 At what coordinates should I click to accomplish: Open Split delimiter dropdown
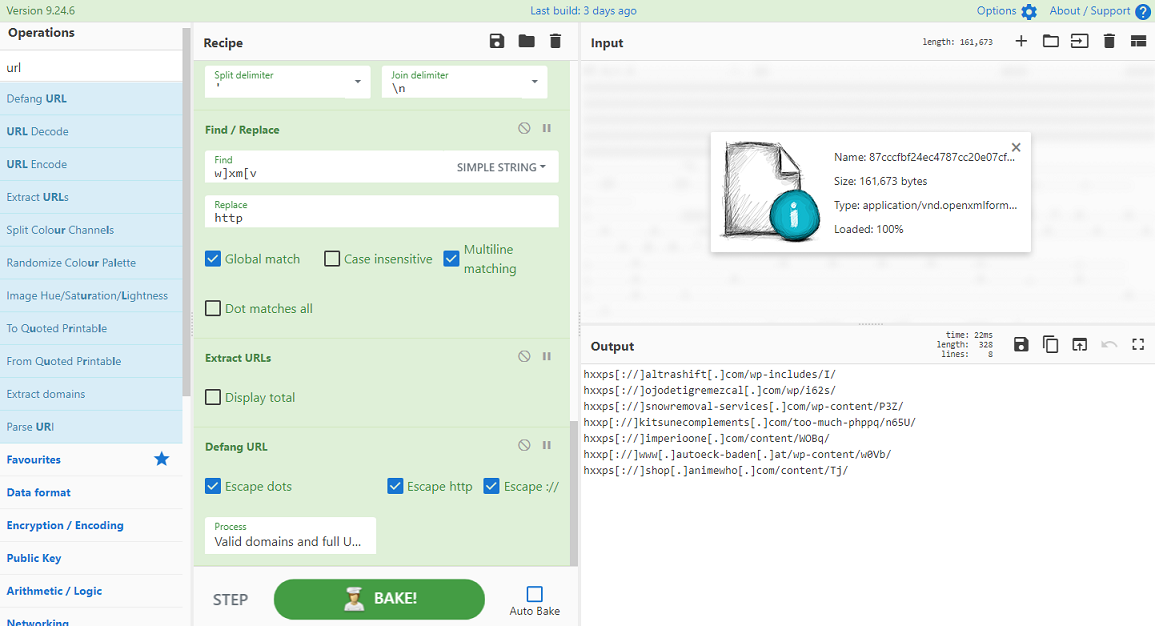point(287,82)
